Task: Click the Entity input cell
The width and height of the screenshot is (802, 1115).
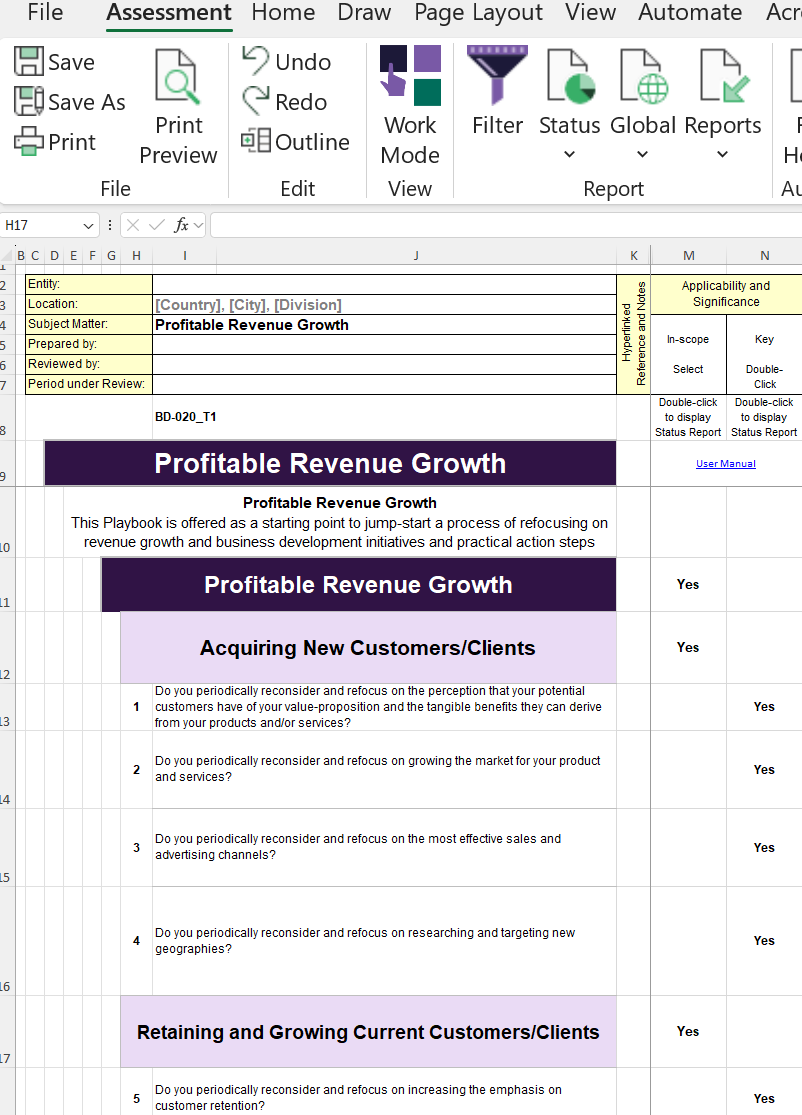Action: 384,285
